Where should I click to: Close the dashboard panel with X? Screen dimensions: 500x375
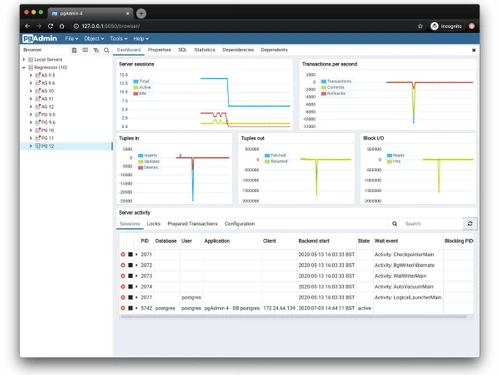474,50
